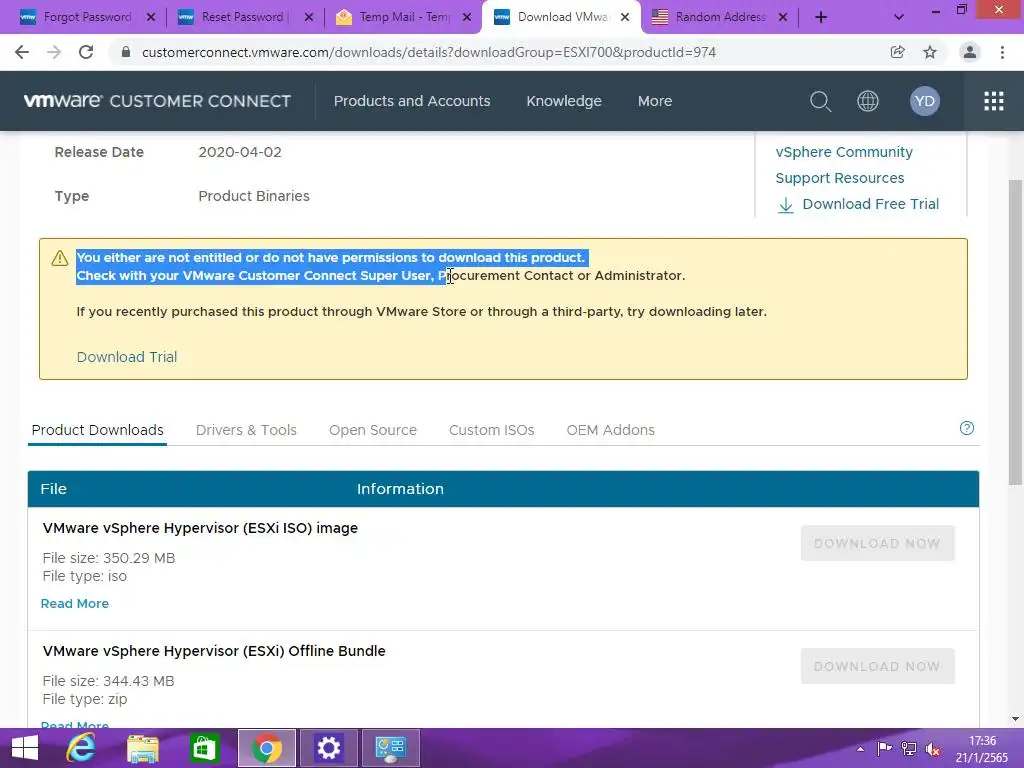The width and height of the screenshot is (1024, 768).
Task: Click the browser back arrow
Action: tap(22, 52)
